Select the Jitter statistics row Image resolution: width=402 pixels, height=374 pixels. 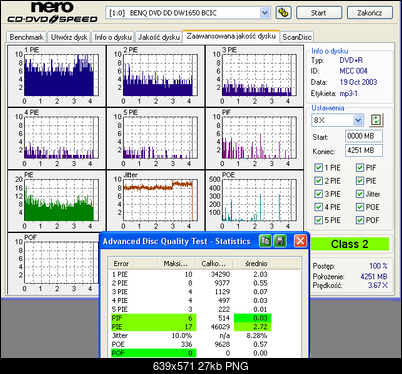tap(192, 335)
